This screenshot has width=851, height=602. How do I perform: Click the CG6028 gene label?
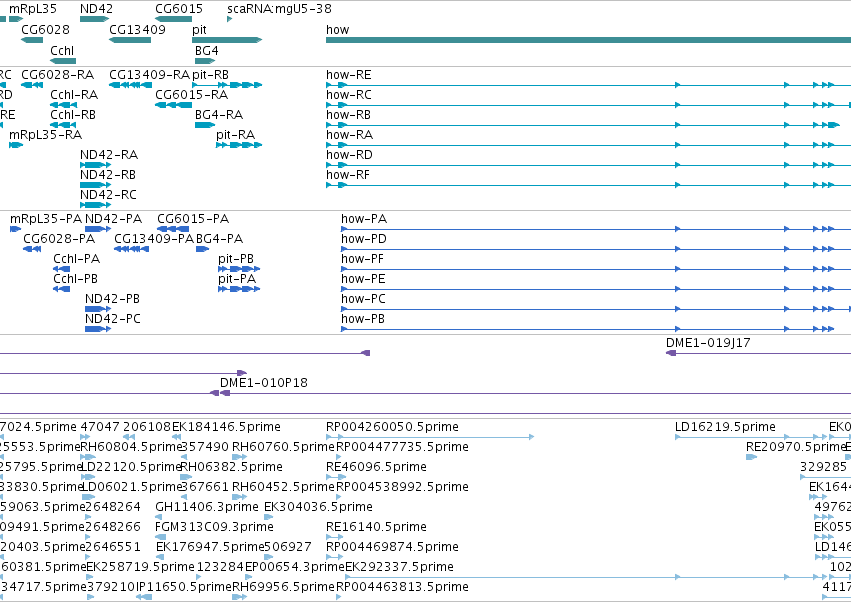point(46,29)
